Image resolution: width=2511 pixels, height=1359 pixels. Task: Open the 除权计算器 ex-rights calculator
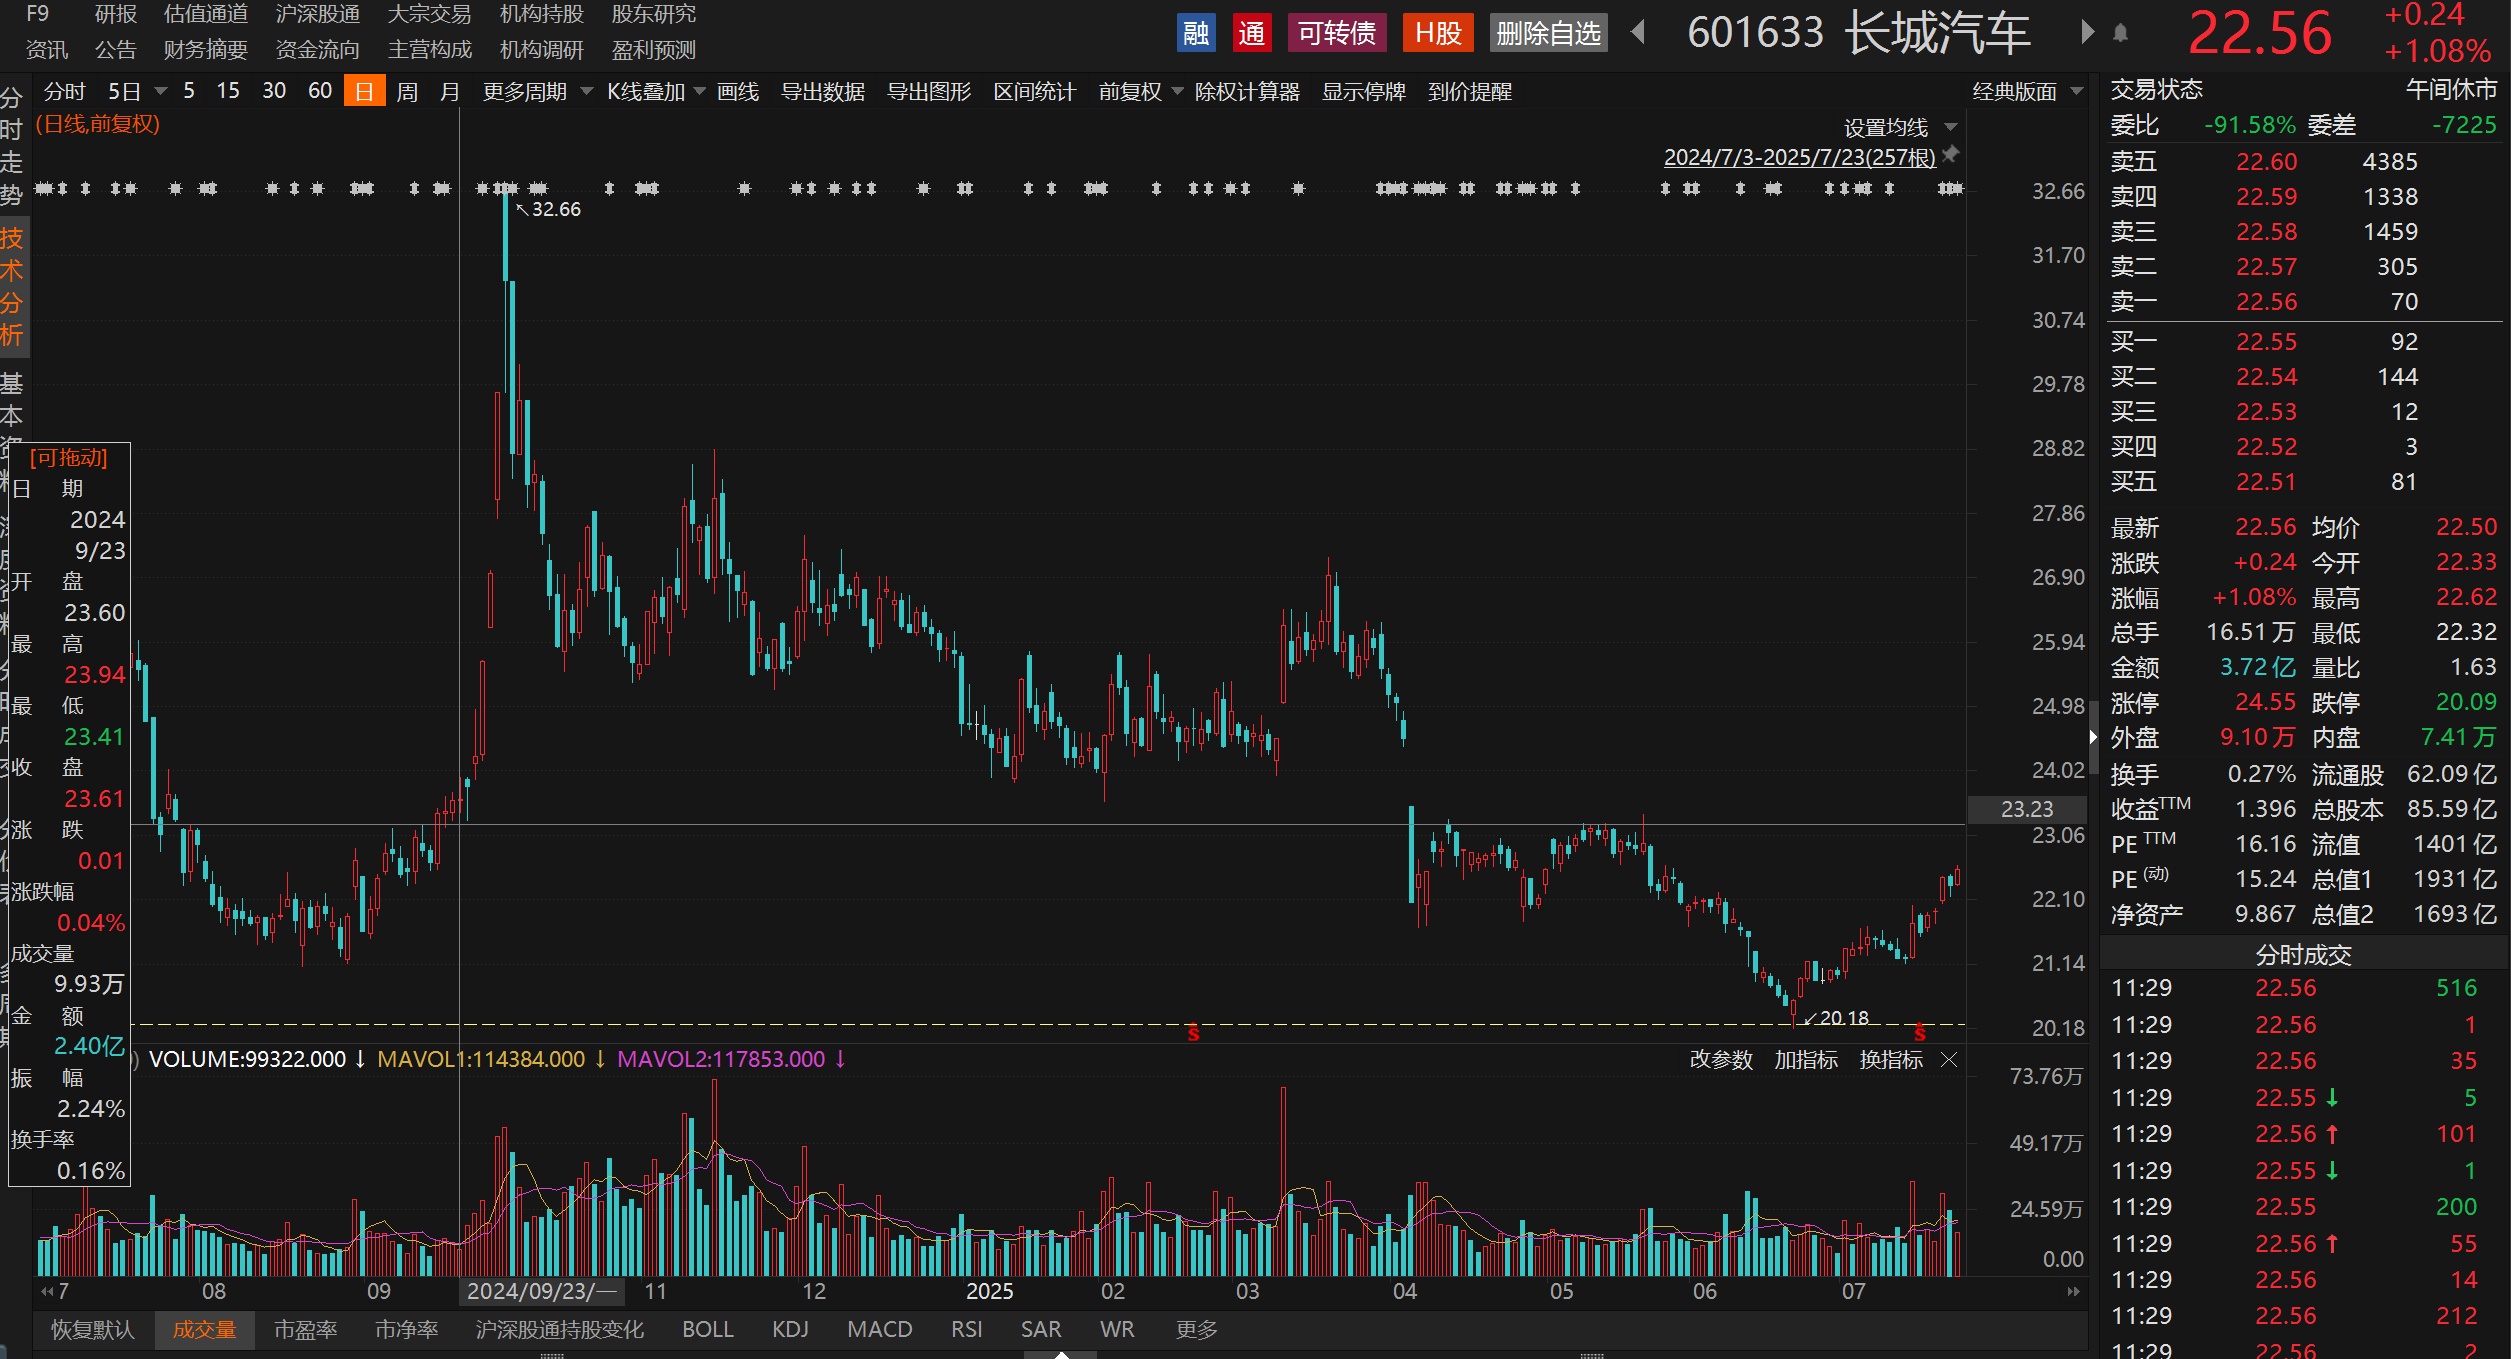point(1247,91)
